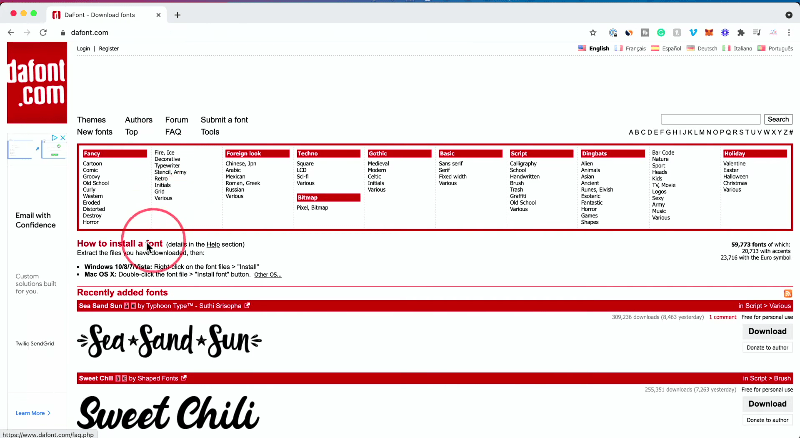Open the Pixel, Bitmap category
Viewport: 800px width, 438px height.
(x=312, y=208)
